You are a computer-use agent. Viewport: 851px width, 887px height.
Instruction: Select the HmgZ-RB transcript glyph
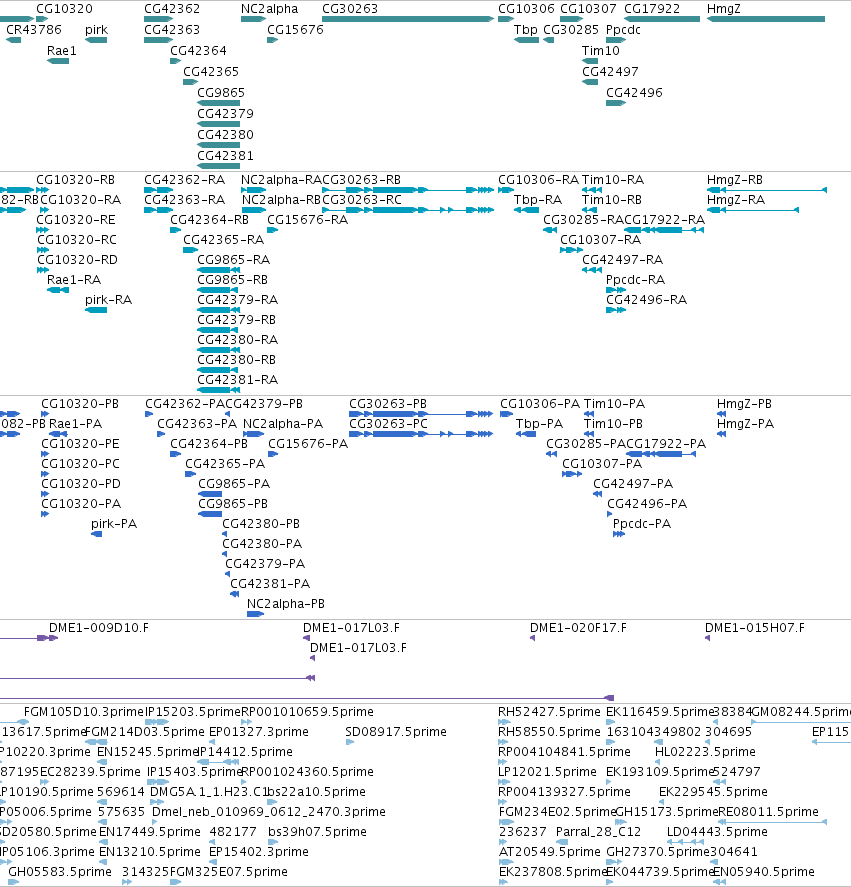pos(767,190)
